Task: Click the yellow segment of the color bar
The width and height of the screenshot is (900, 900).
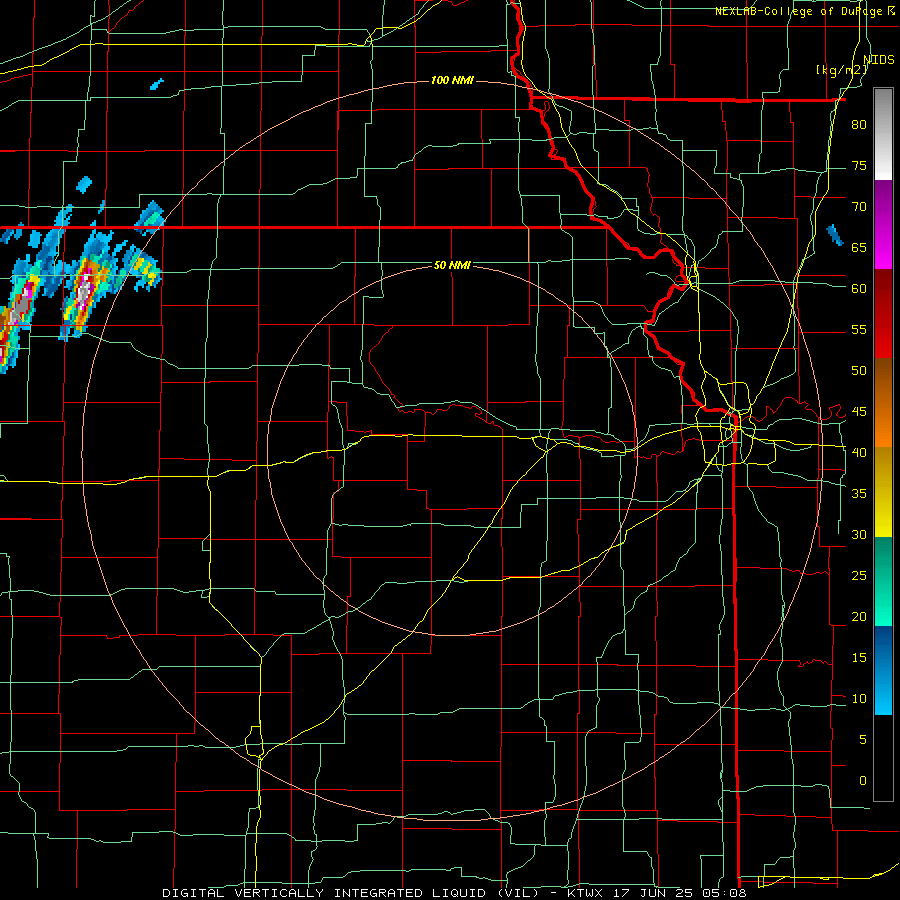Action: point(883,492)
